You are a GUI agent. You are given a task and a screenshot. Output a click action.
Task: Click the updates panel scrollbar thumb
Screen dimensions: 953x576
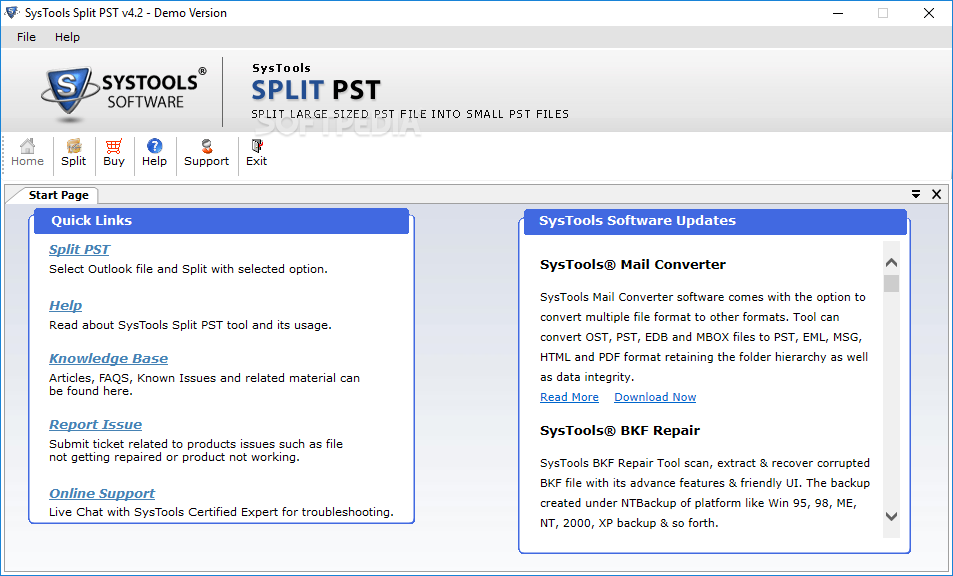click(x=892, y=284)
